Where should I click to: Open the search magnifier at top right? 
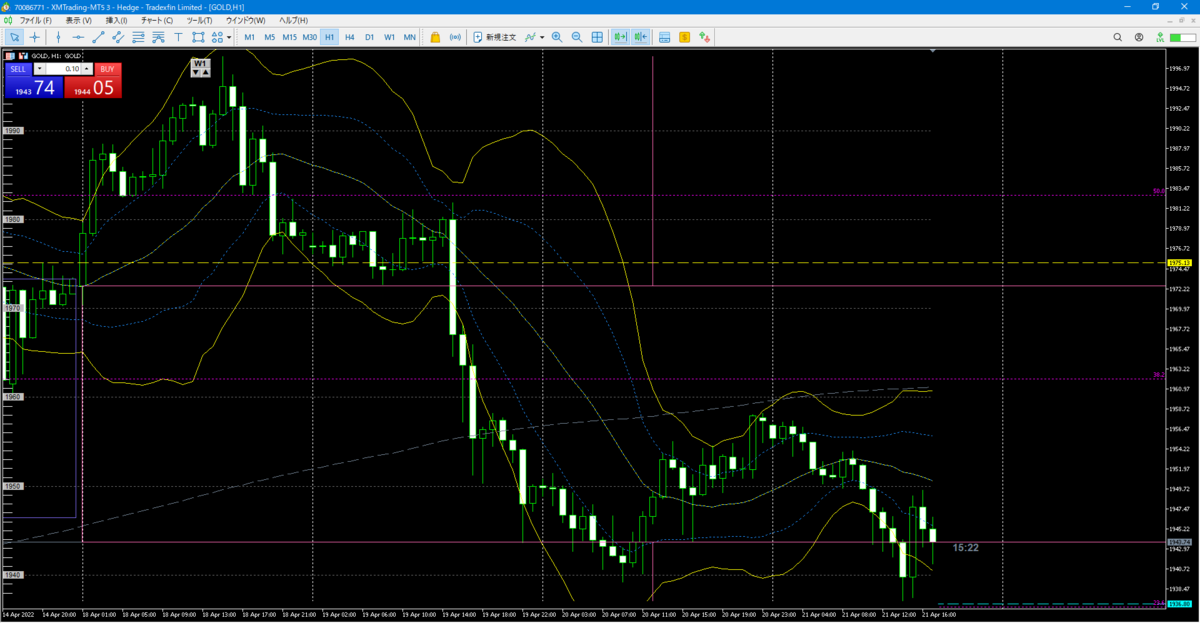pos(1118,37)
